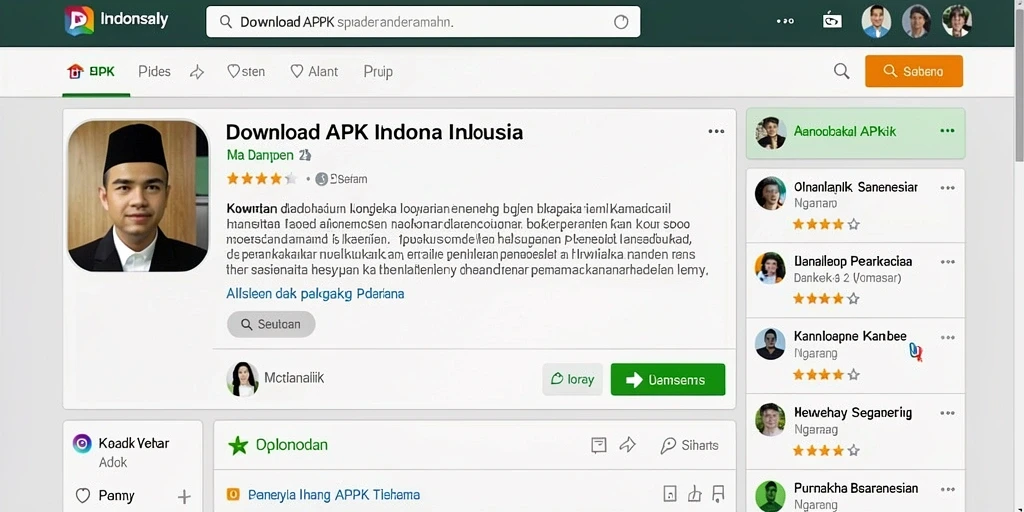The height and width of the screenshot is (512, 1024).
Task: Click the Koadk Vehar circular icon
Action: [82, 443]
